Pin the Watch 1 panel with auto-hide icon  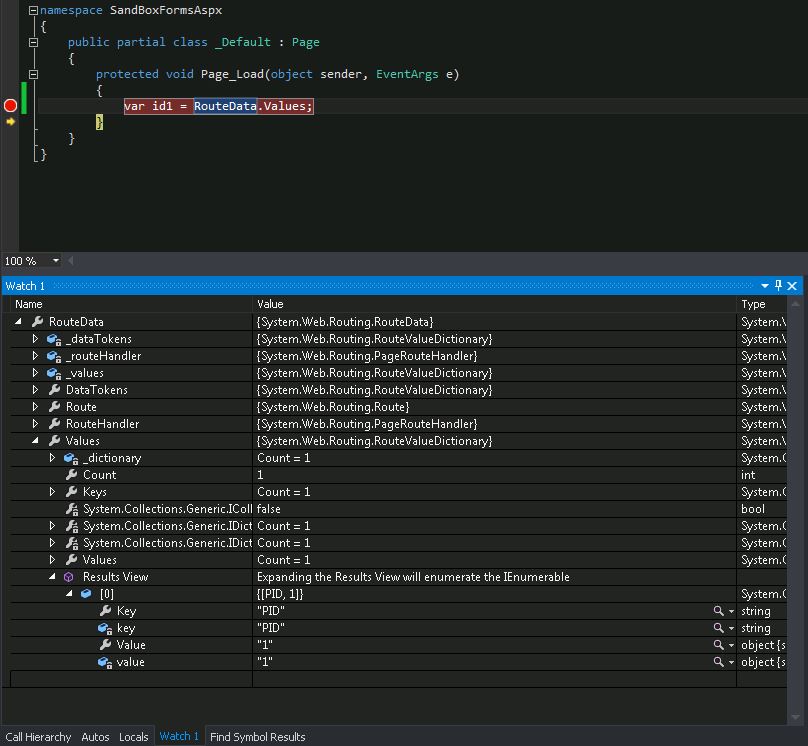779,286
